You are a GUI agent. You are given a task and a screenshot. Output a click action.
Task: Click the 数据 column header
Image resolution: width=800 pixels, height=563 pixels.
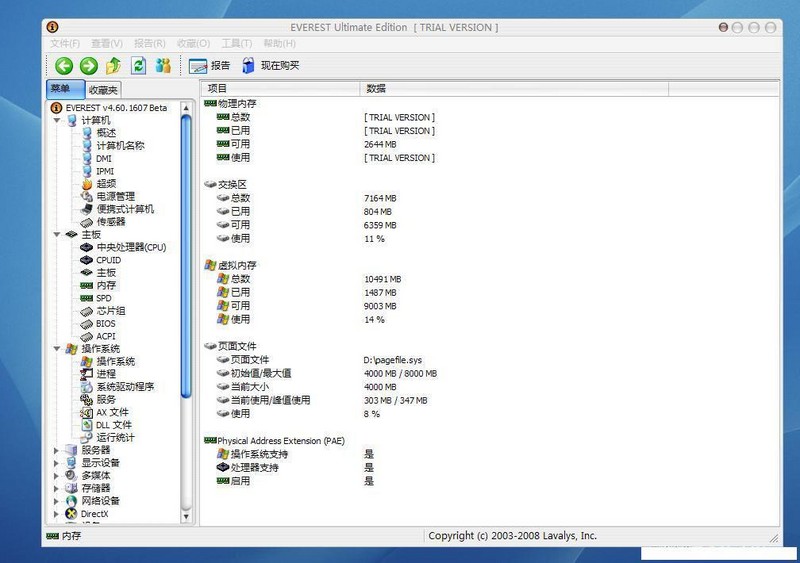click(x=514, y=88)
